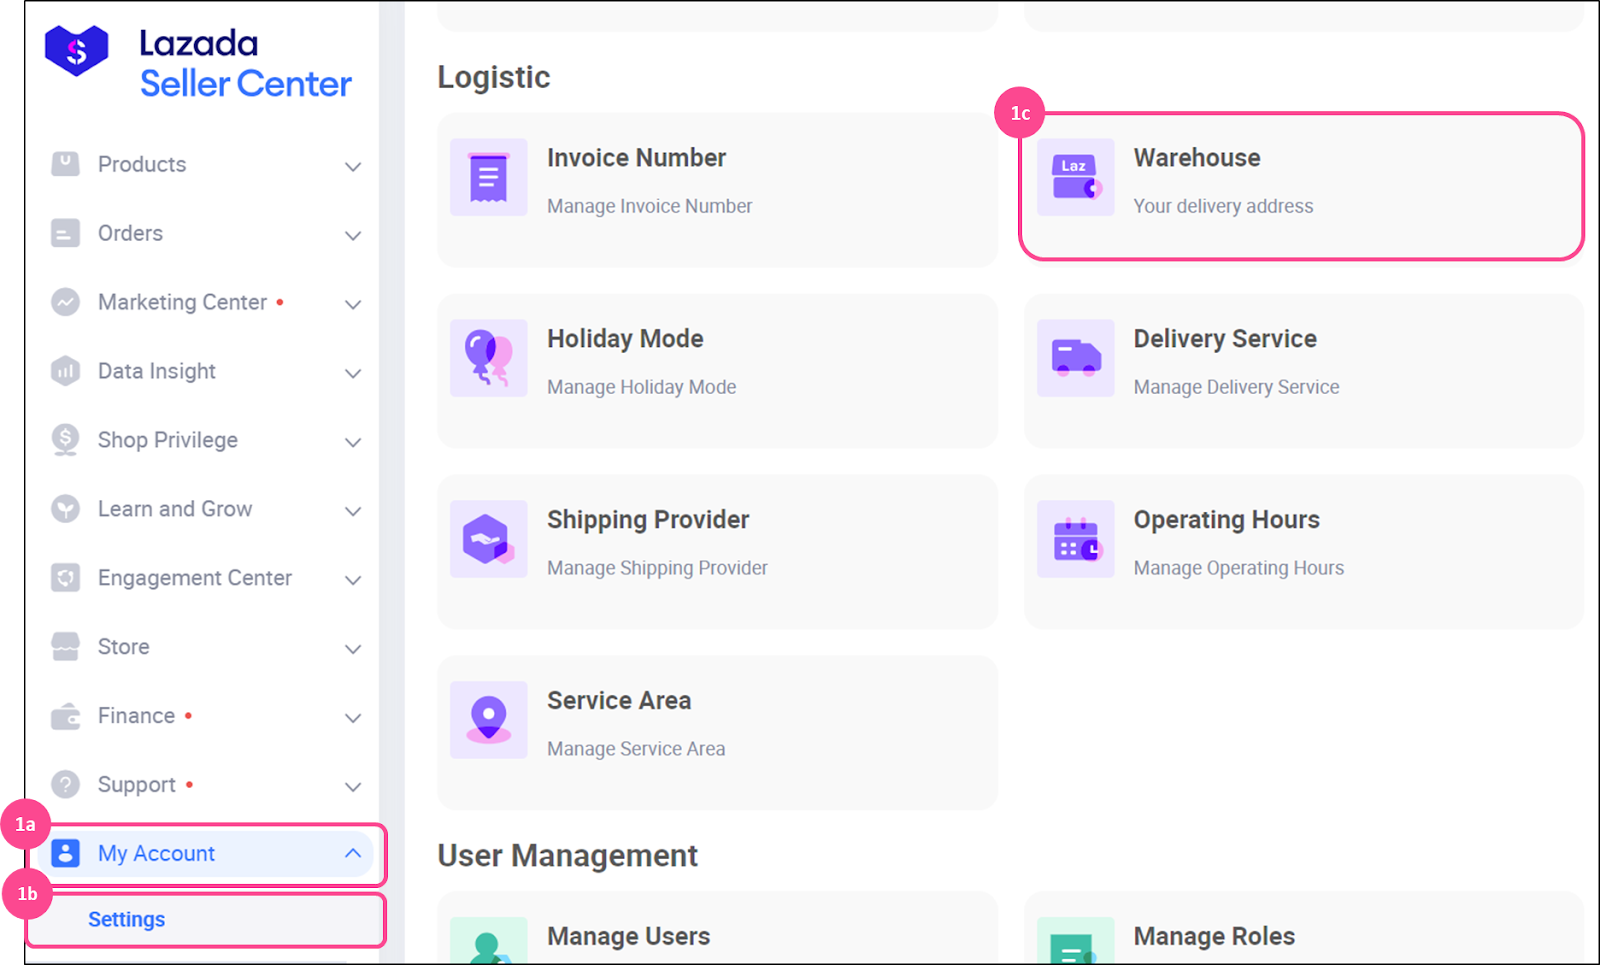Screen dimensions: 1600x965
Task: Collapse the My Account chevron
Action: point(353,853)
